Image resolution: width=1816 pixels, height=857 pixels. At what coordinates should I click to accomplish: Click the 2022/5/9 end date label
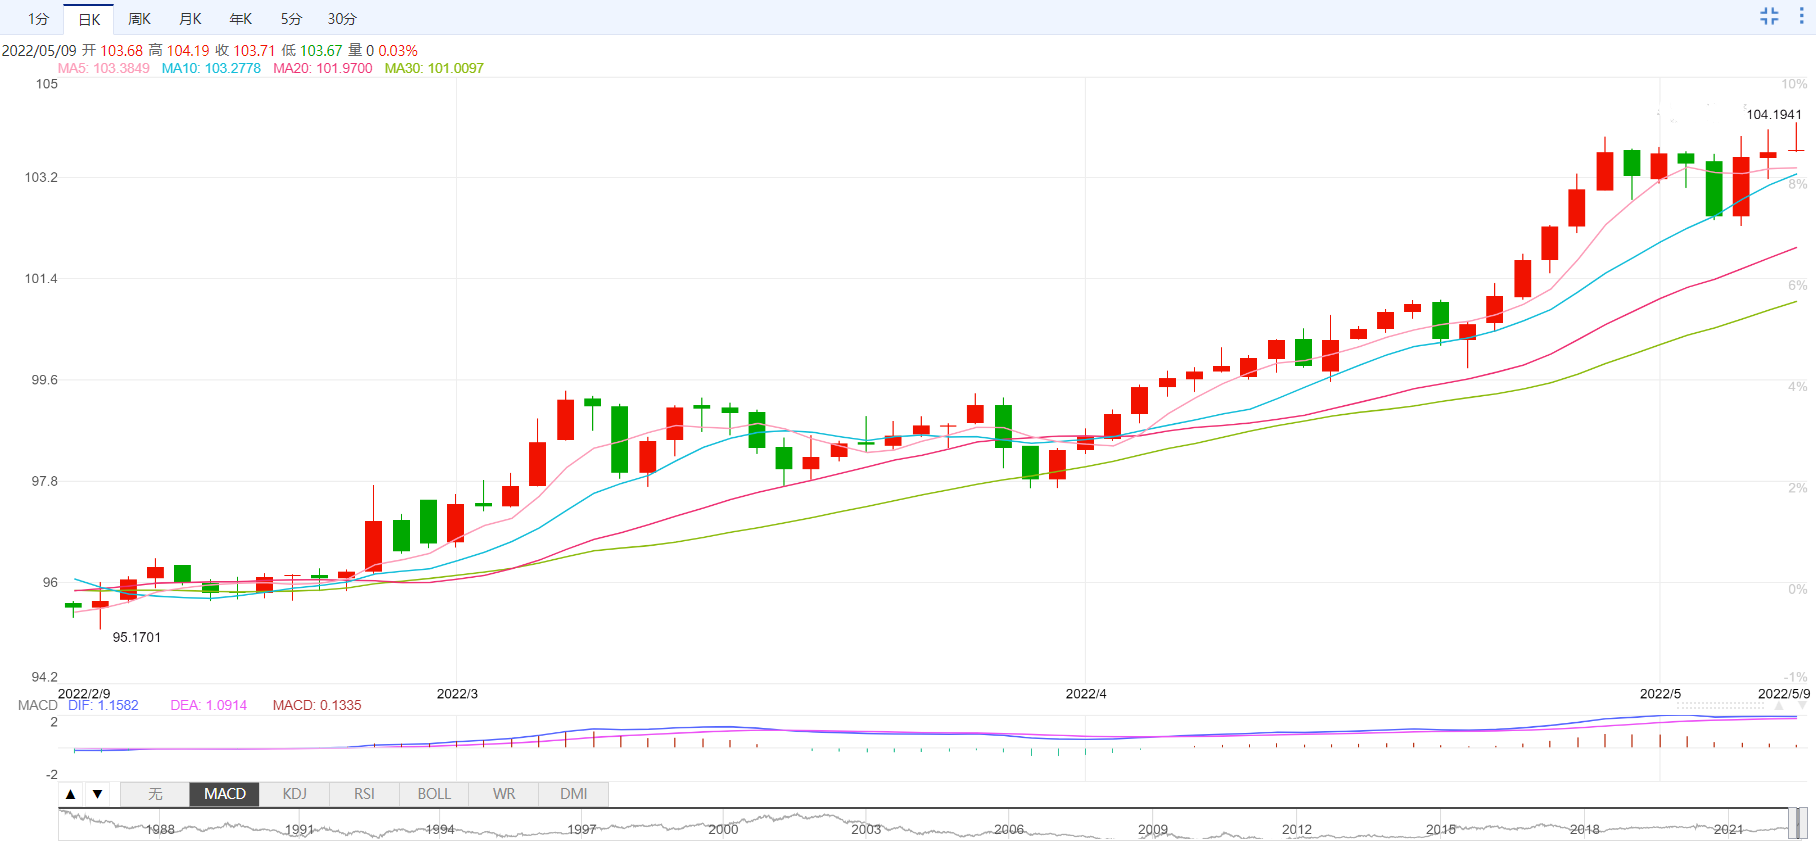click(1784, 693)
